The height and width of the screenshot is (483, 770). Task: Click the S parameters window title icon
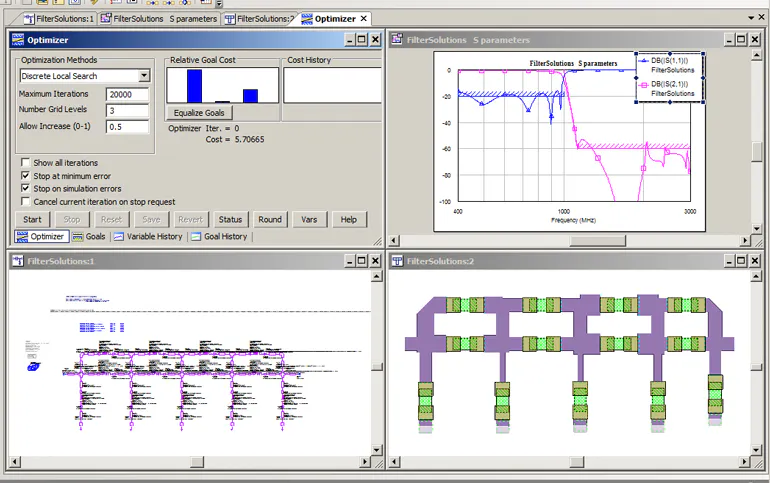click(397, 39)
